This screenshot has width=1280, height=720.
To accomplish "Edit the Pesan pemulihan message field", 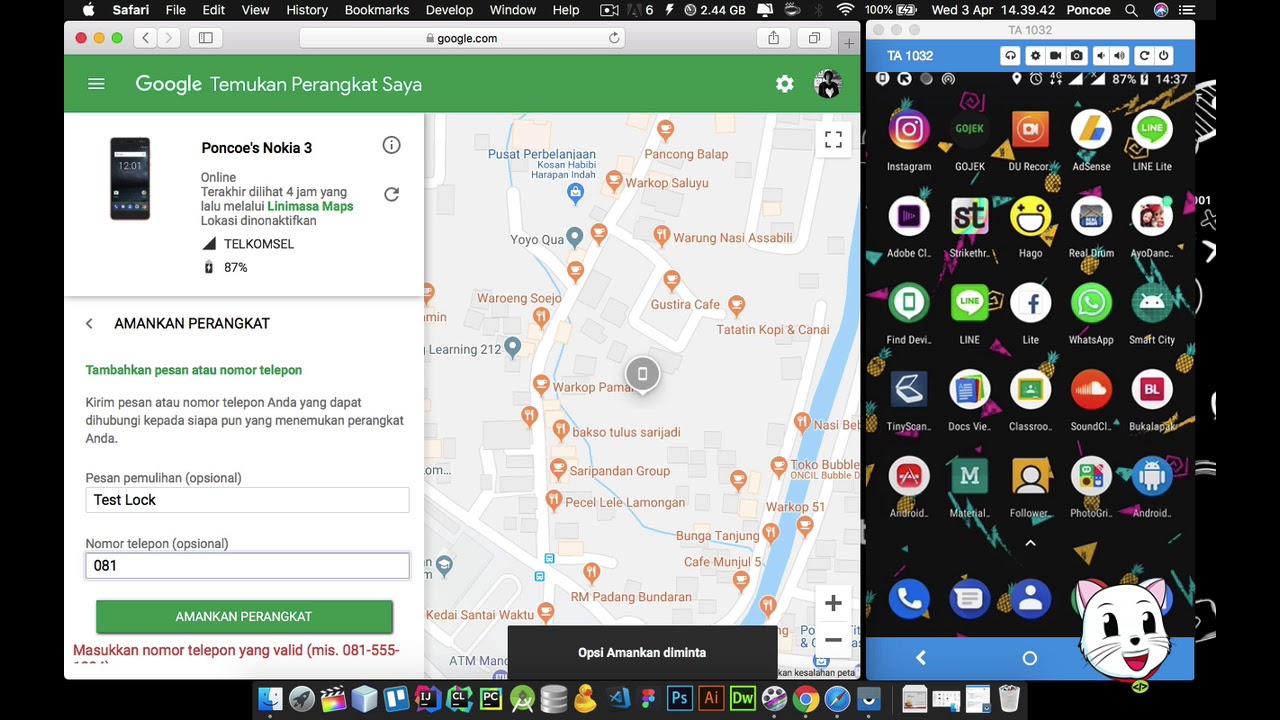I will pos(247,500).
